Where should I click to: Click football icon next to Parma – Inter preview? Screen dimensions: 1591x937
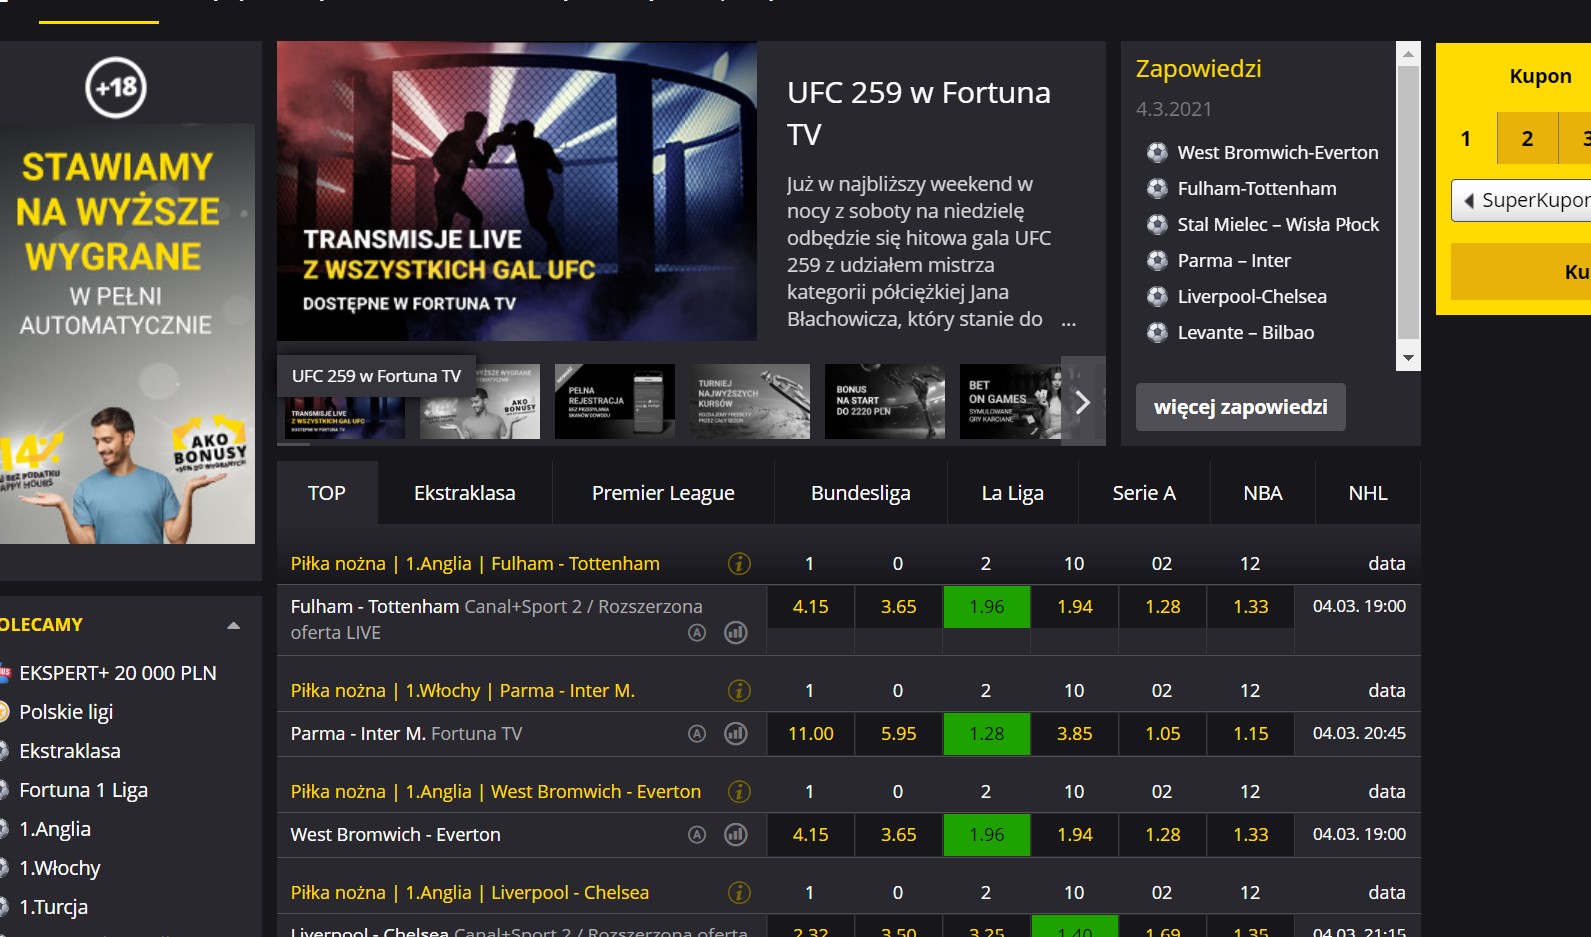coord(1157,260)
